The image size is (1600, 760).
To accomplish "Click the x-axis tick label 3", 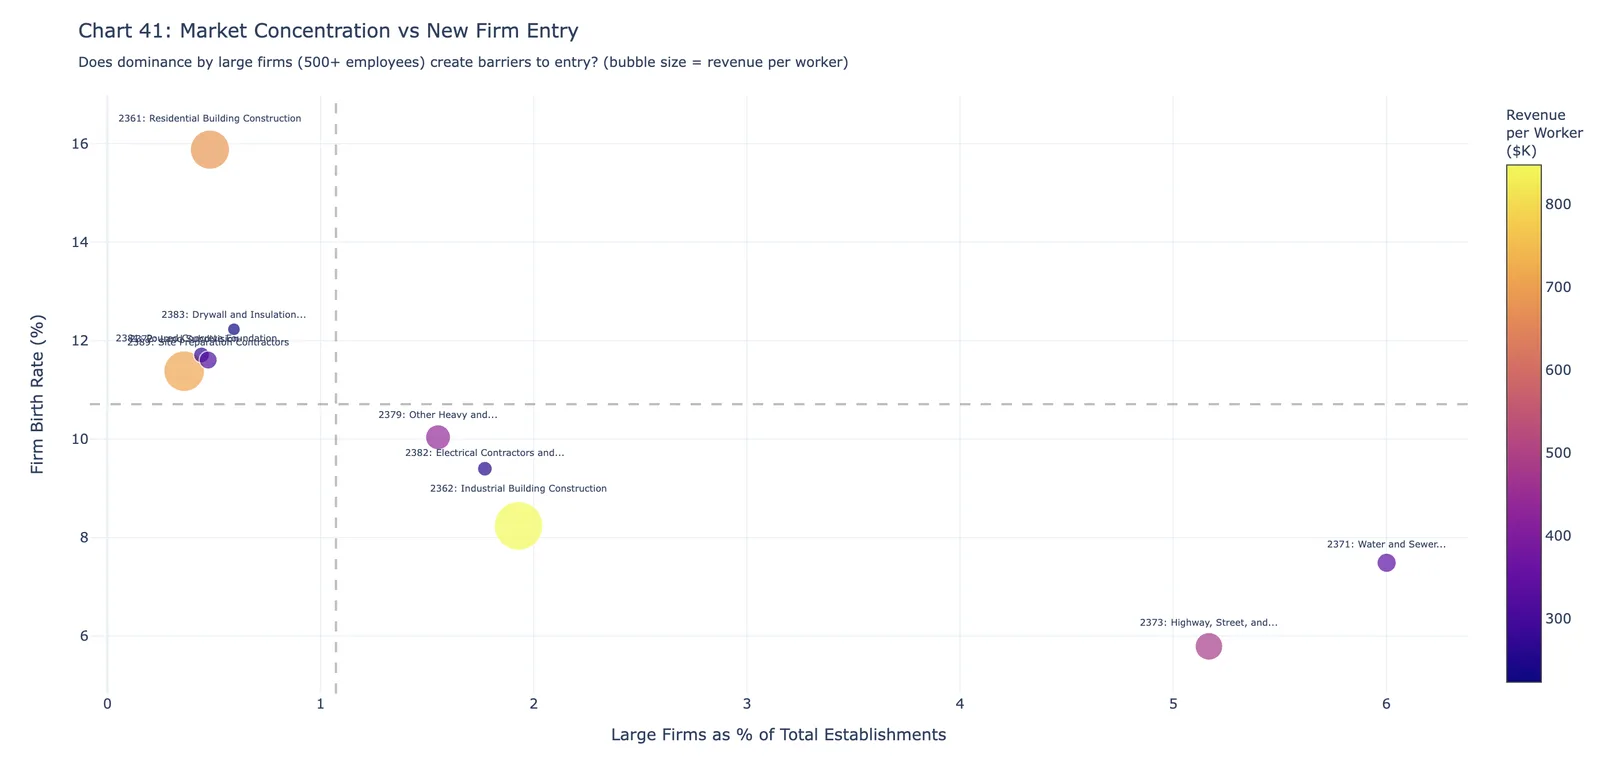I will 747,704.
